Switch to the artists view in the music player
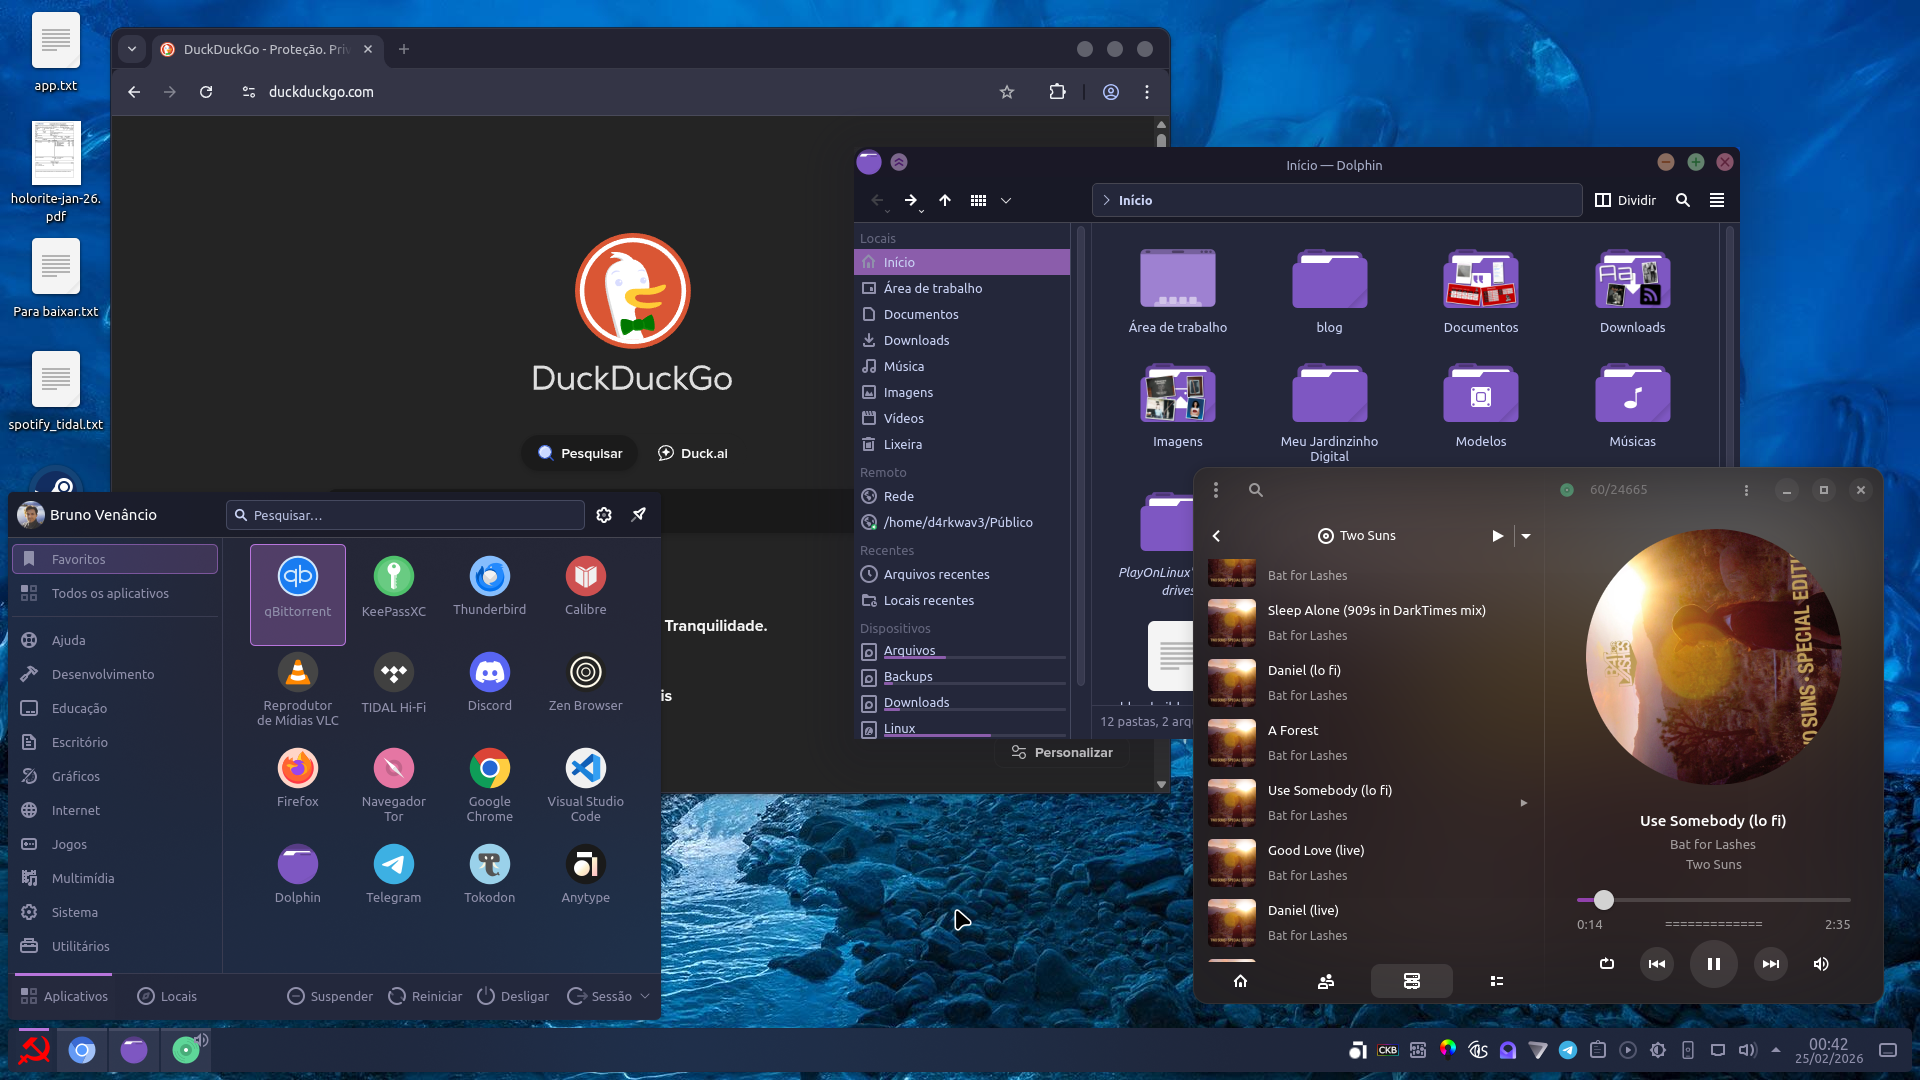Image resolution: width=1920 pixels, height=1080 pixels. (1325, 981)
